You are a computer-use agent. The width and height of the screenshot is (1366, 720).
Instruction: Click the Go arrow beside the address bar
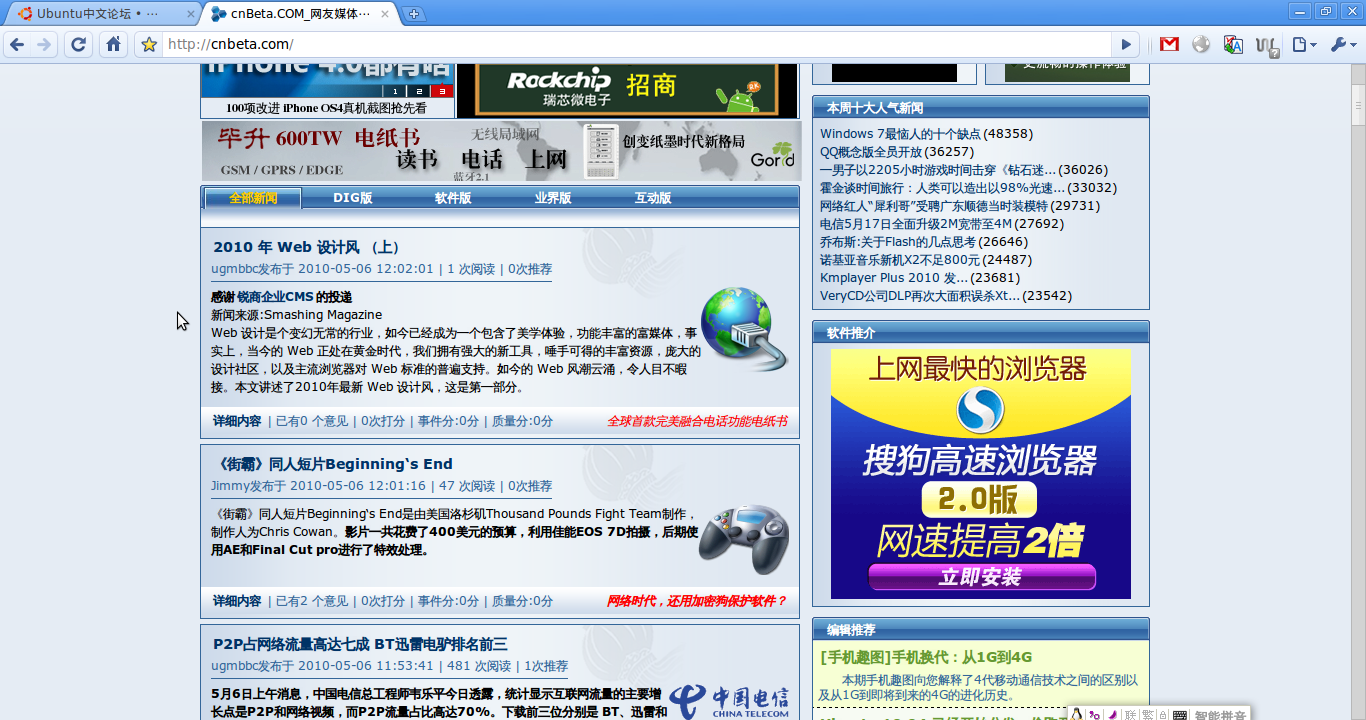tap(1126, 44)
